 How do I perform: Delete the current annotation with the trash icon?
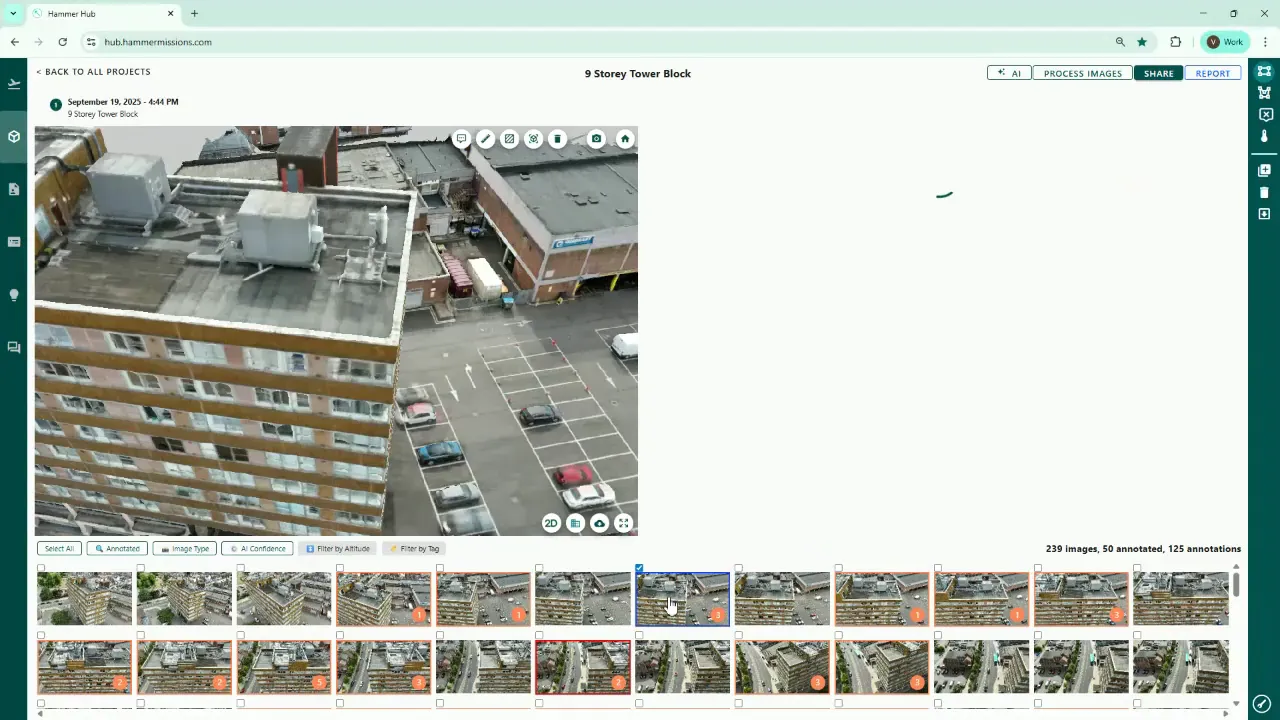pyautogui.click(x=557, y=139)
